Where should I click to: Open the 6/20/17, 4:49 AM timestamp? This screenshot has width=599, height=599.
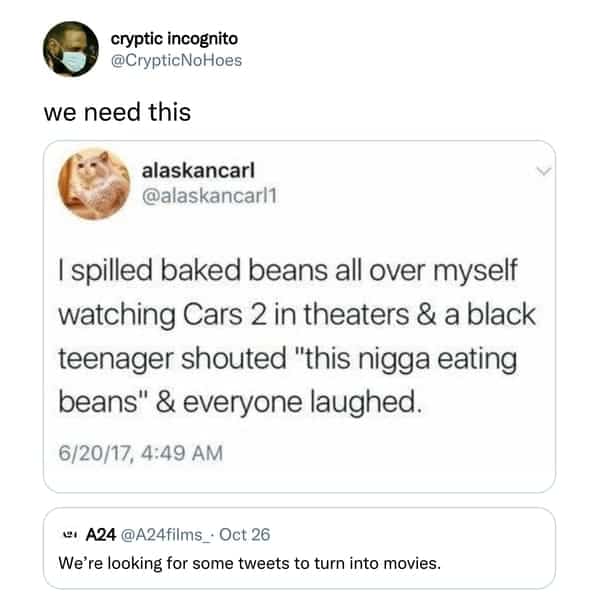tap(141, 453)
